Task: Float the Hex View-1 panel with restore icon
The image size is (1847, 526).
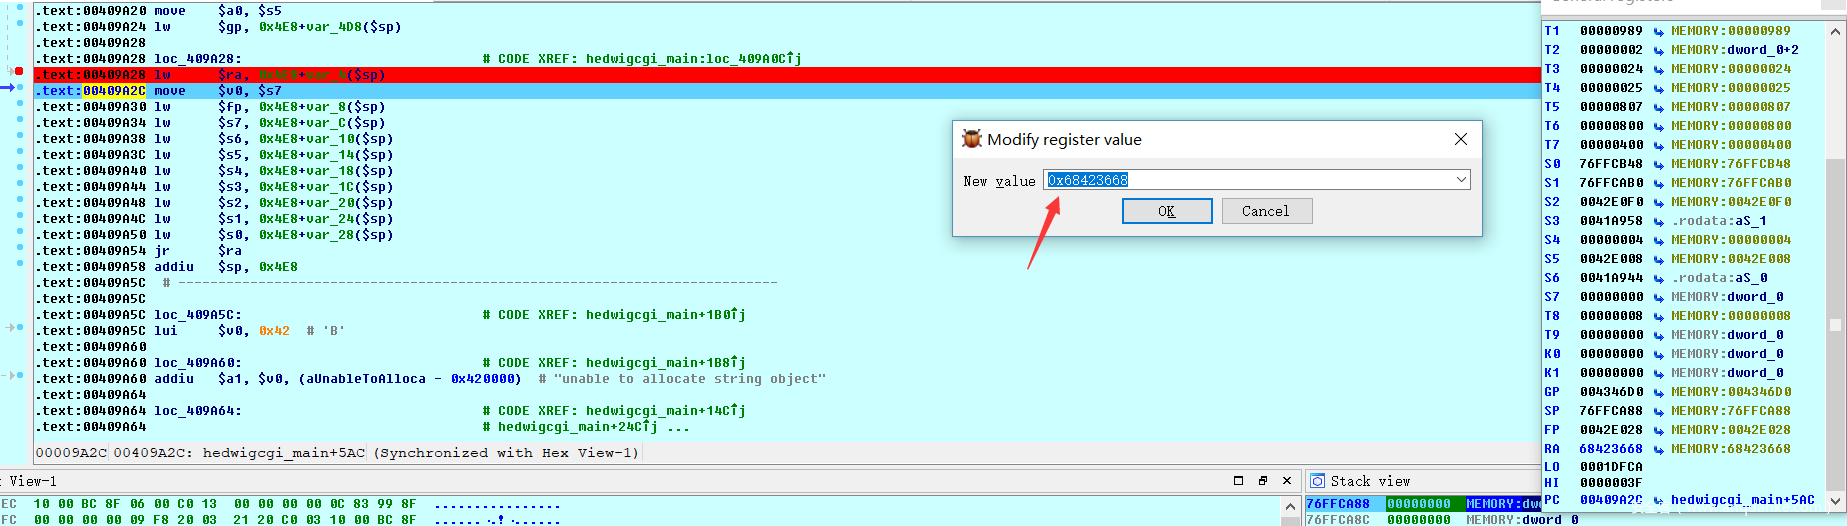Action: pyautogui.click(x=1263, y=481)
